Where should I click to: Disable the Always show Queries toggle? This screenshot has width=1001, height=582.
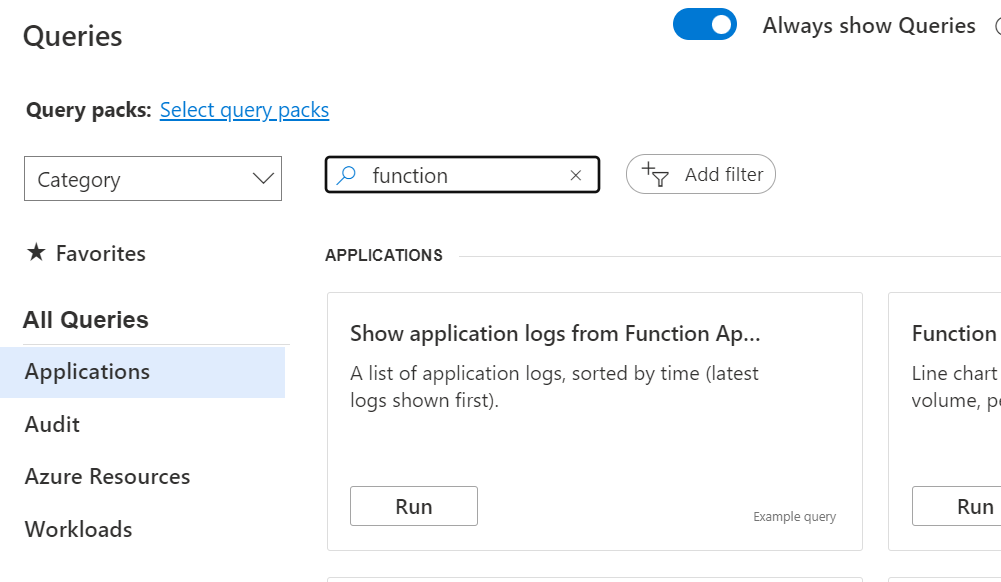(x=705, y=24)
